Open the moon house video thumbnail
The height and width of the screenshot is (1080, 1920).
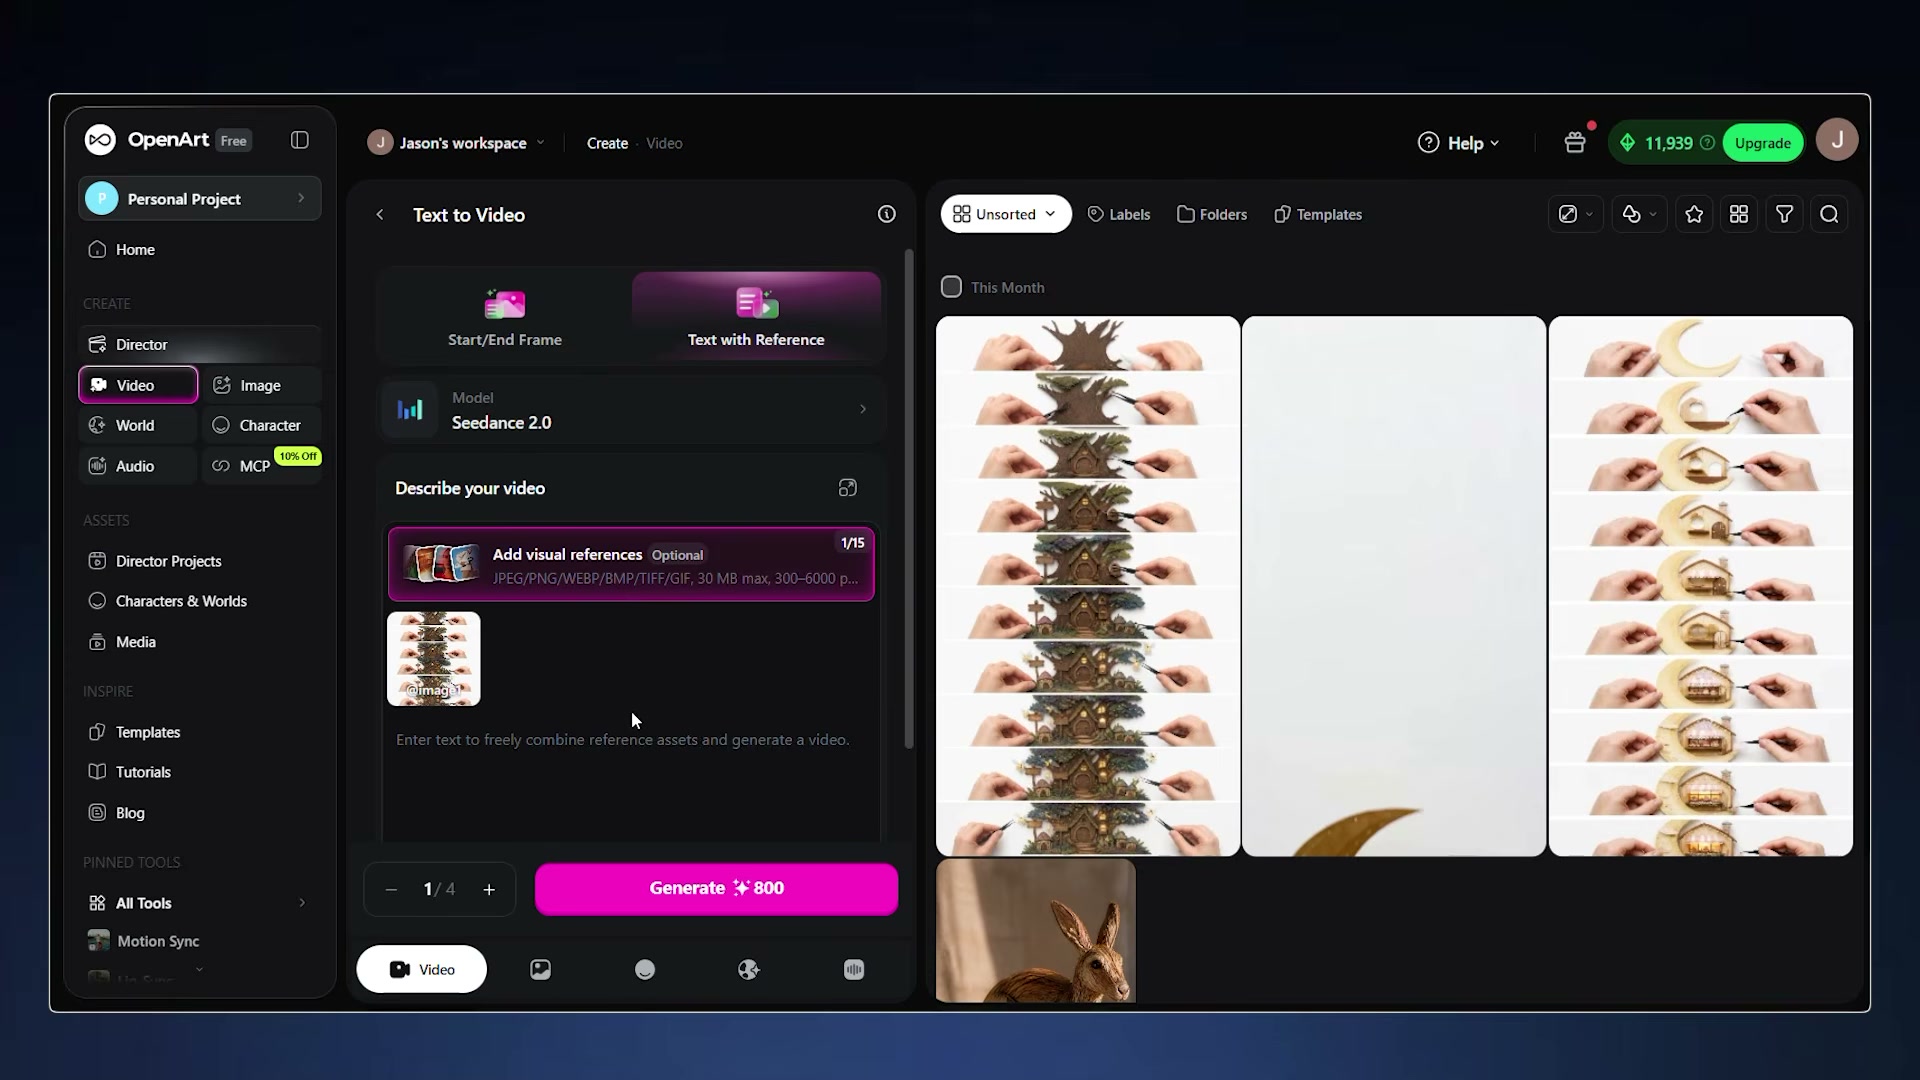click(1700, 586)
